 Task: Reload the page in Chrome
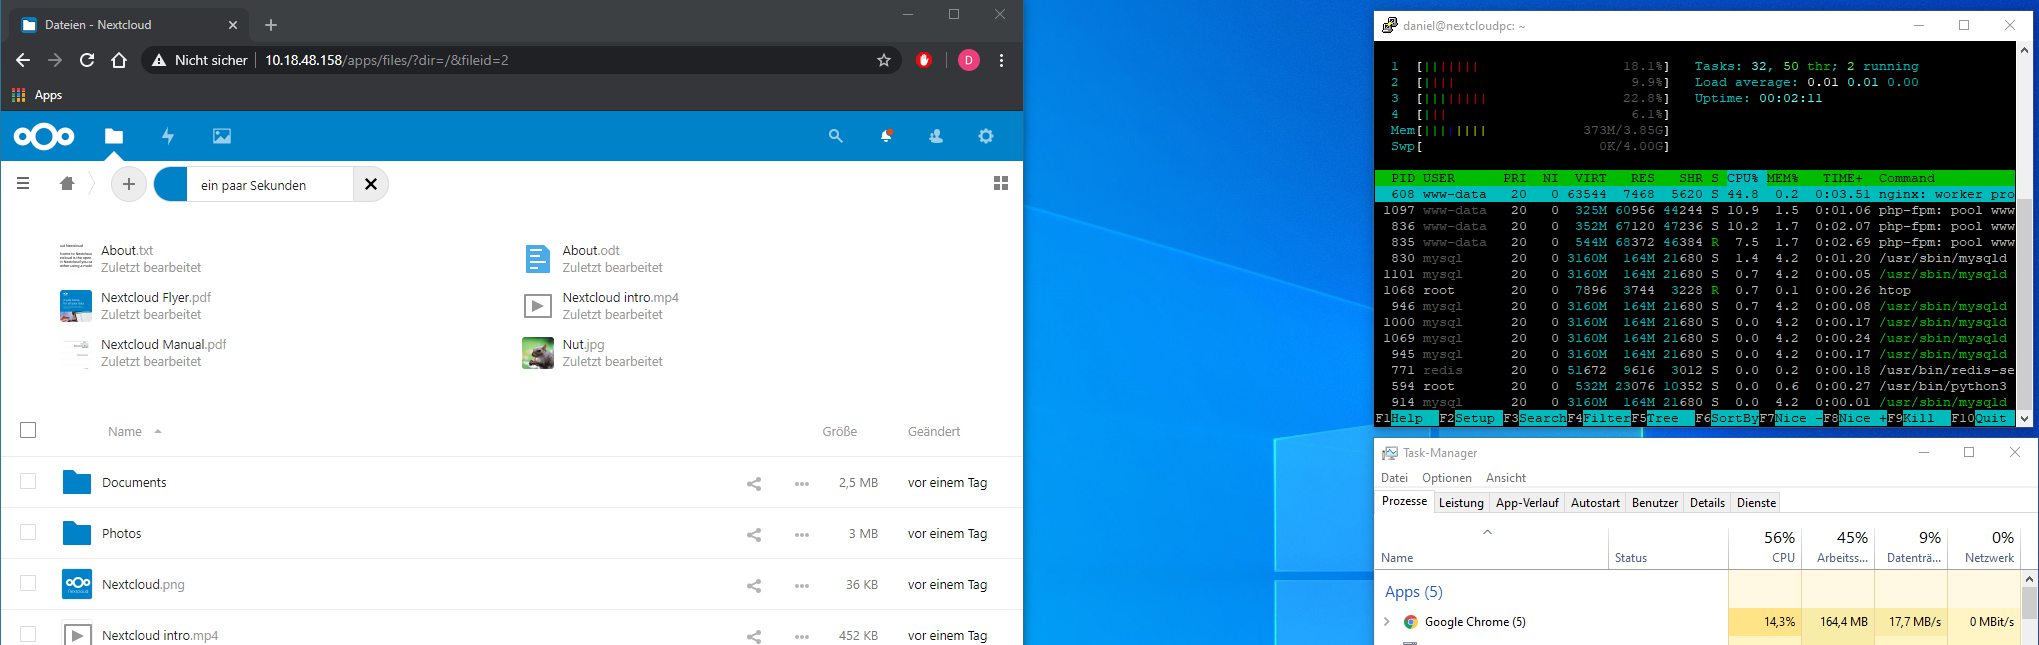tap(87, 60)
